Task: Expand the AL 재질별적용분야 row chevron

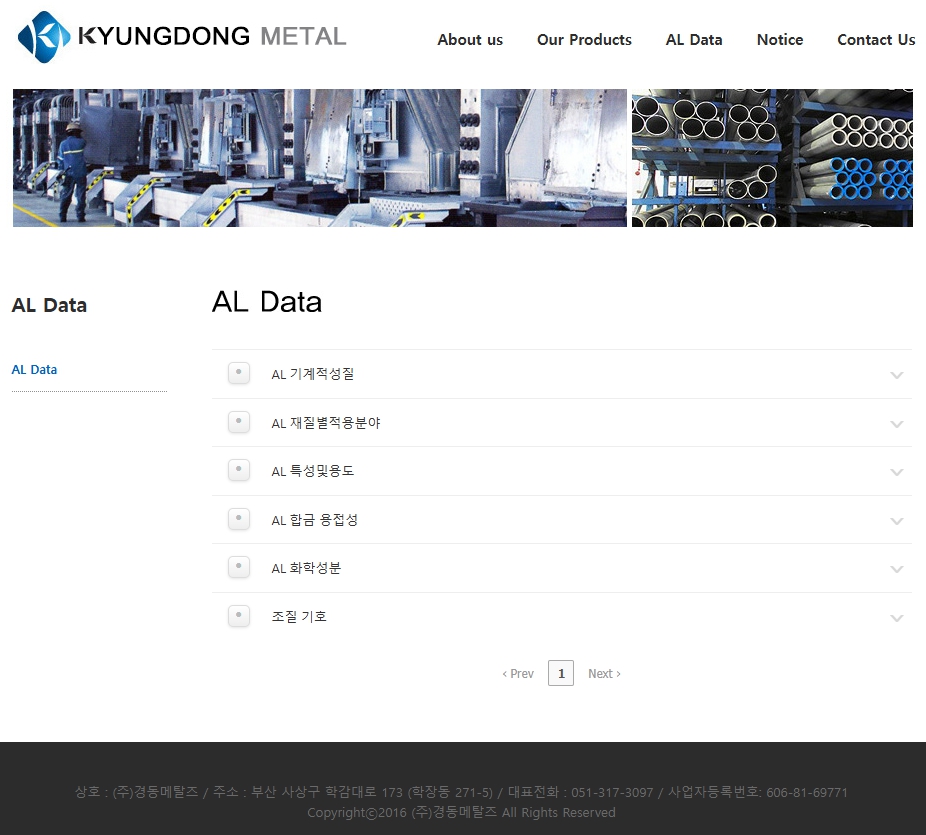Action: pyautogui.click(x=896, y=424)
